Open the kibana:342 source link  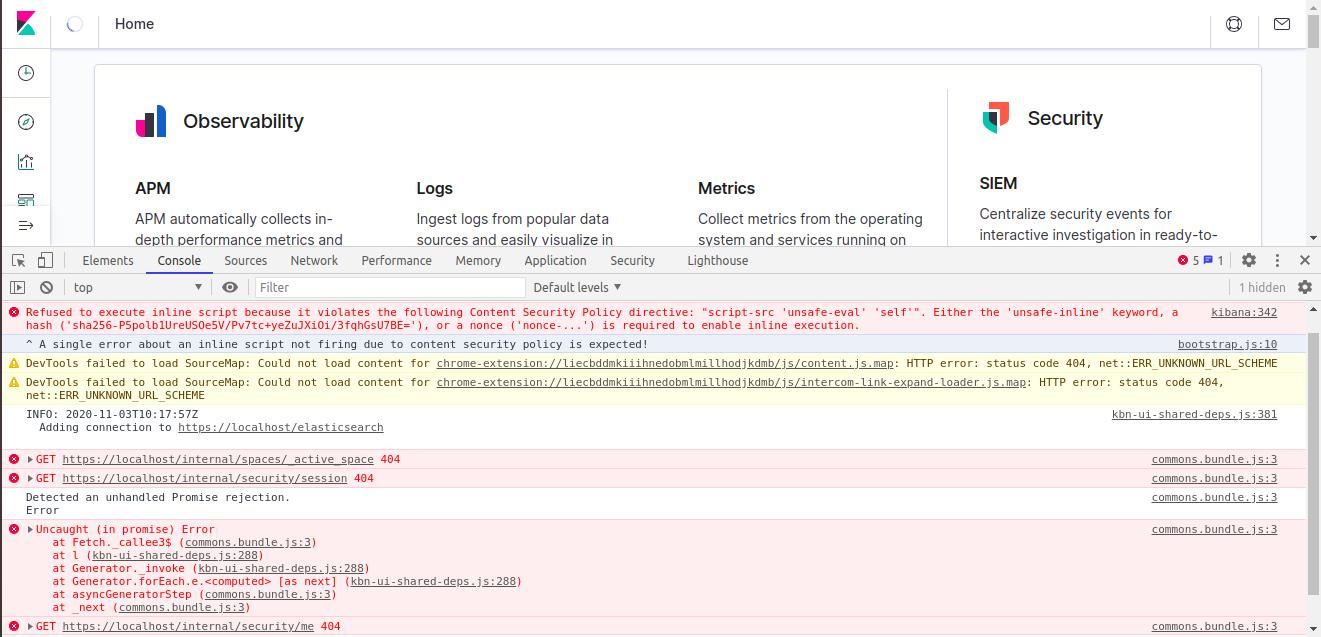tap(1242, 311)
